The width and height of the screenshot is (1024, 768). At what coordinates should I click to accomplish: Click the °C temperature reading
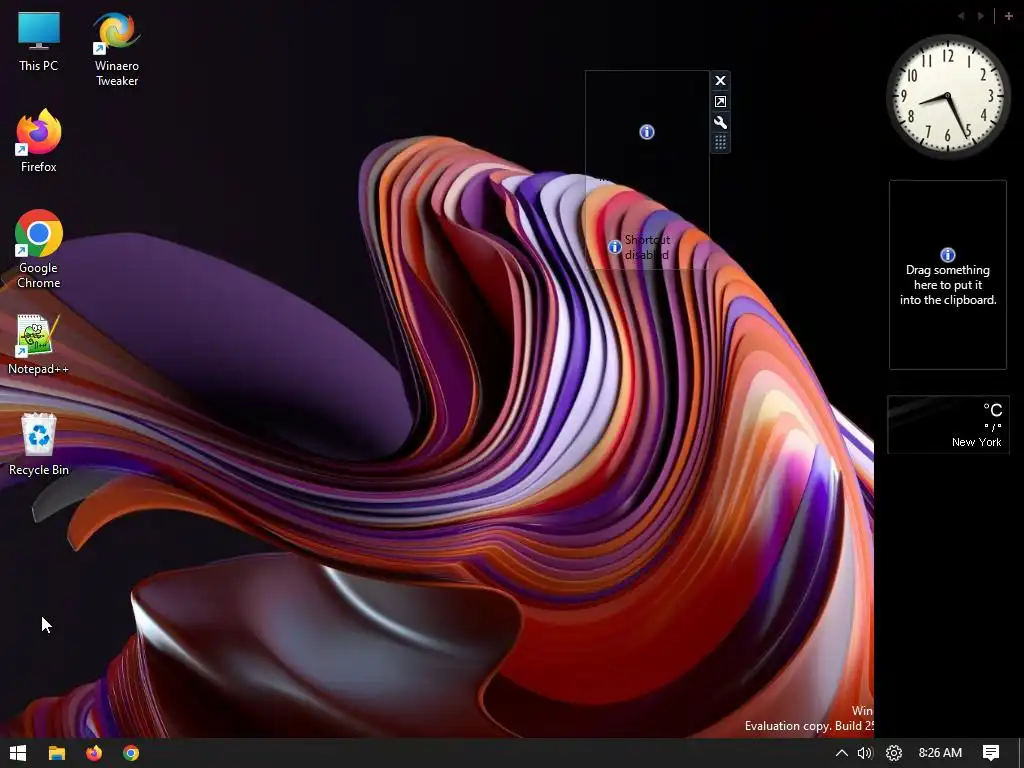(993, 410)
